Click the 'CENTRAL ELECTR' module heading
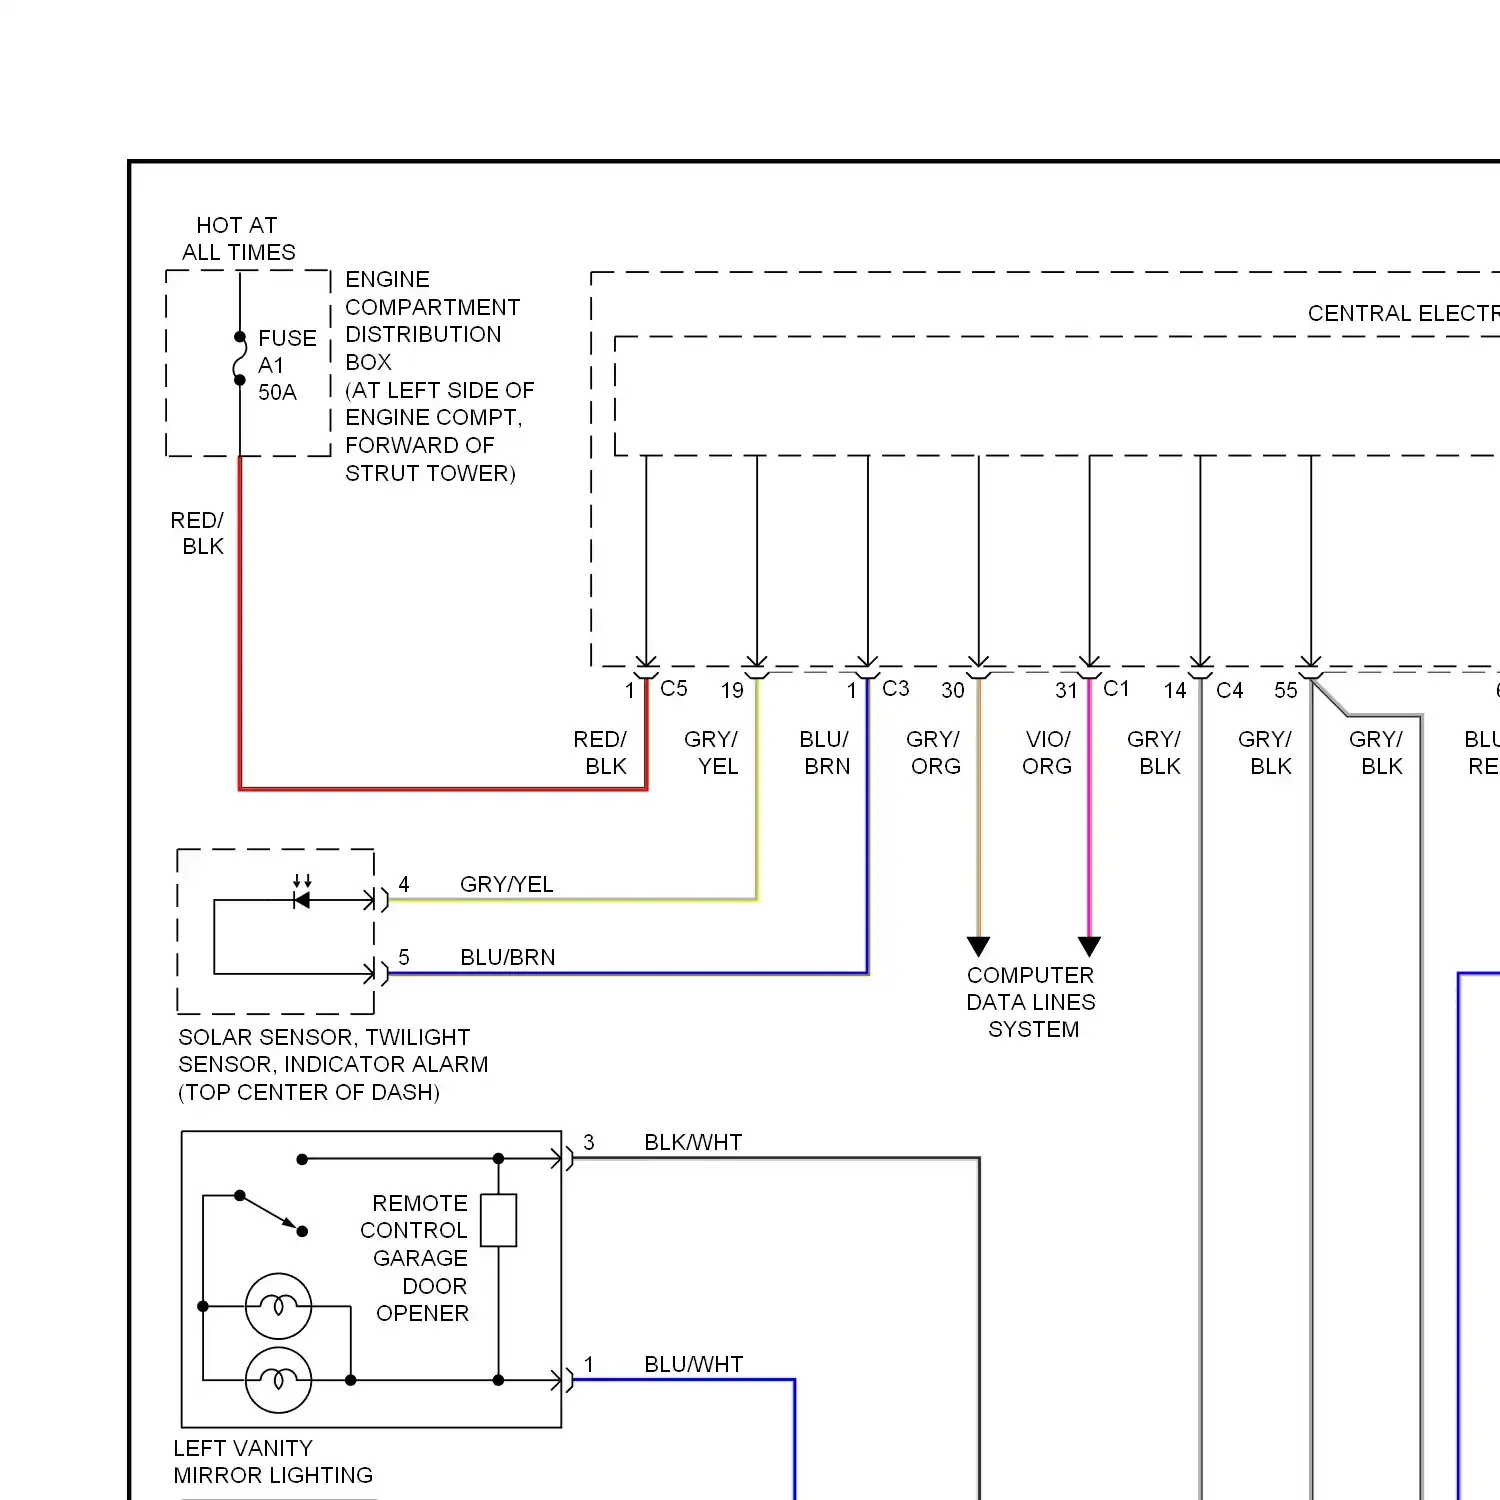The height and width of the screenshot is (1500, 1500). point(1403,313)
